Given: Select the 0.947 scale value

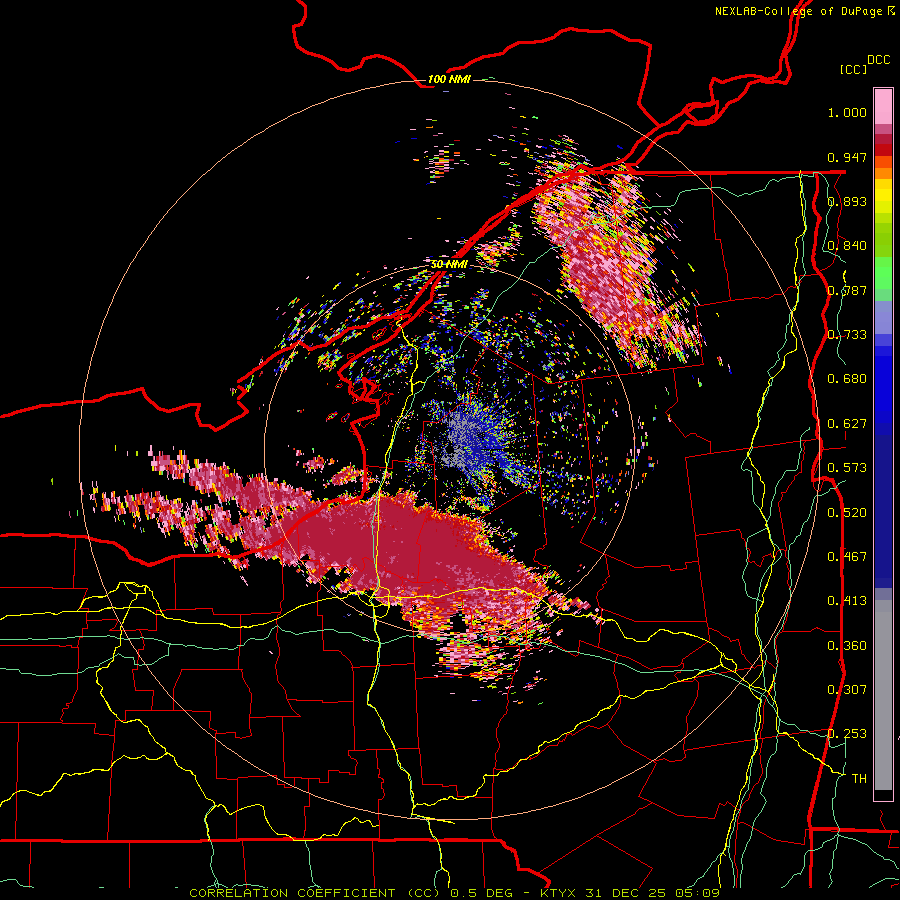Looking at the screenshot, I should (x=847, y=157).
